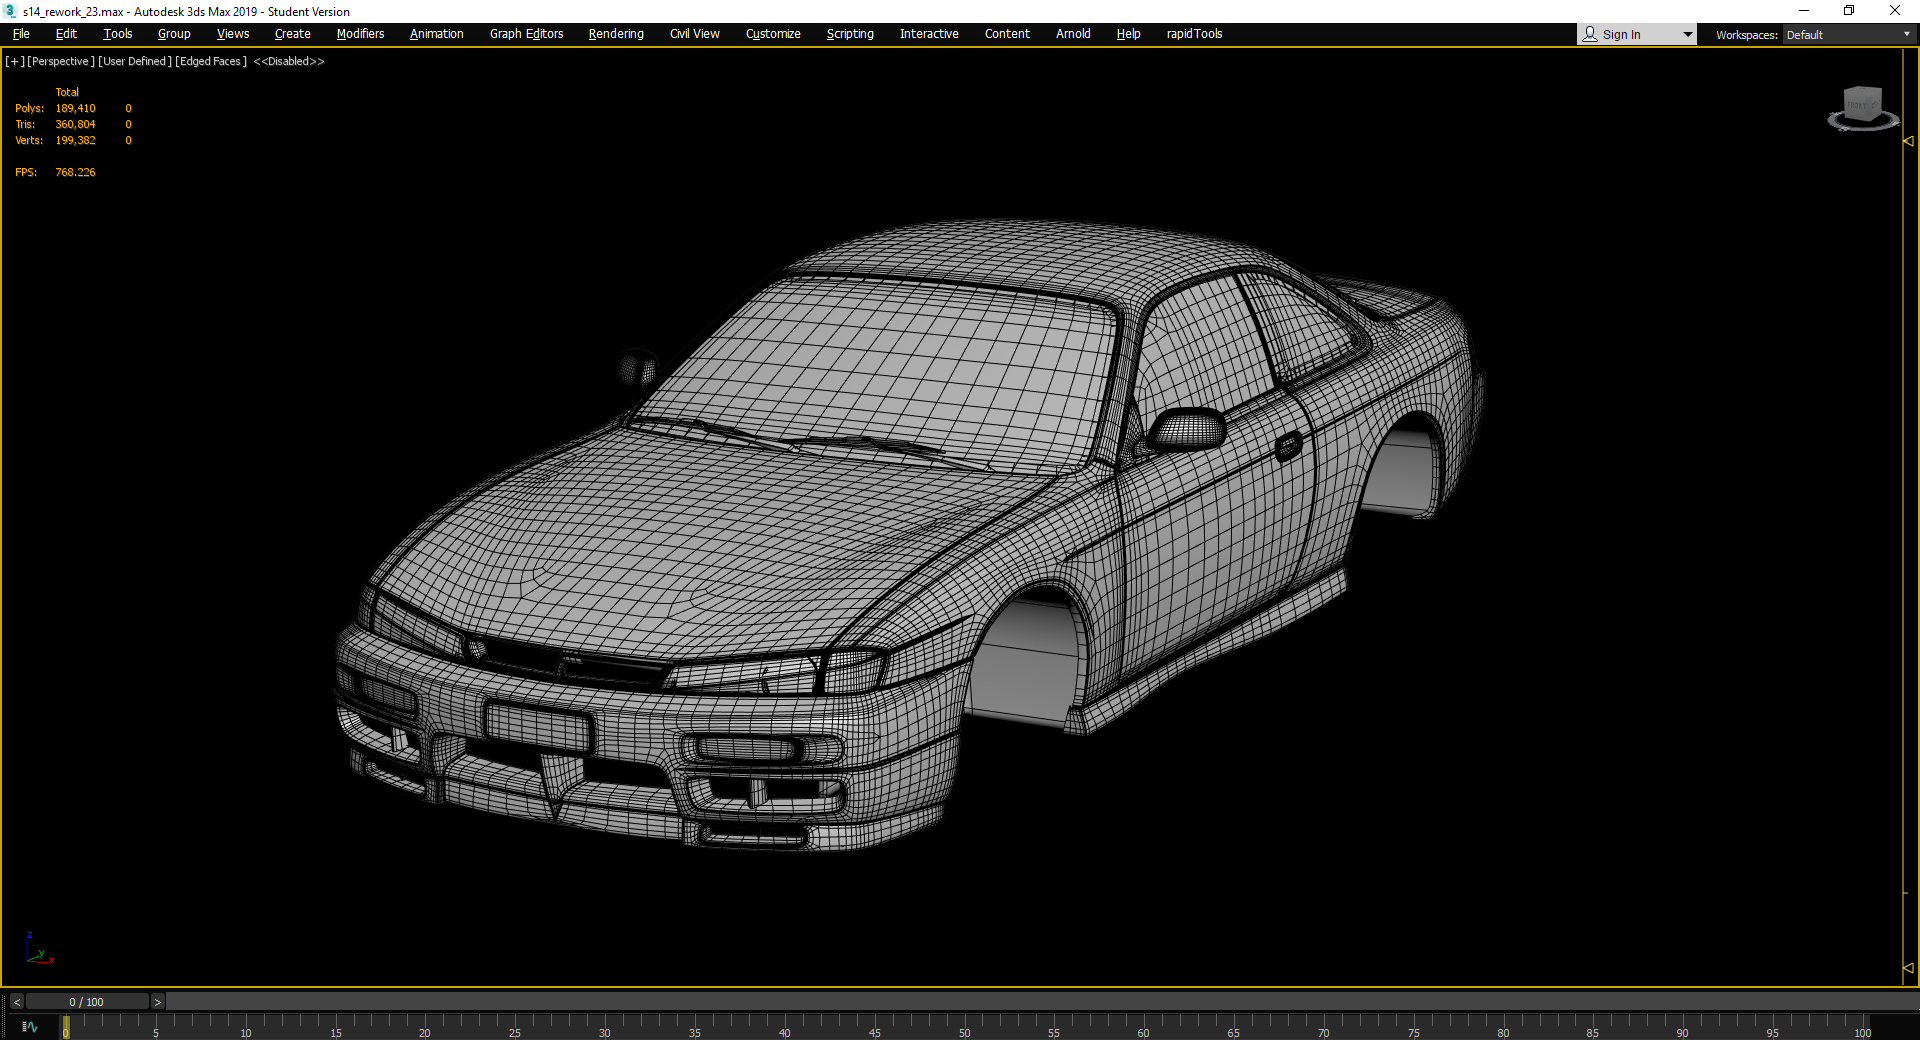Click the Verts count 199,382
The image size is (1920, 1040).
coord(75,141)
